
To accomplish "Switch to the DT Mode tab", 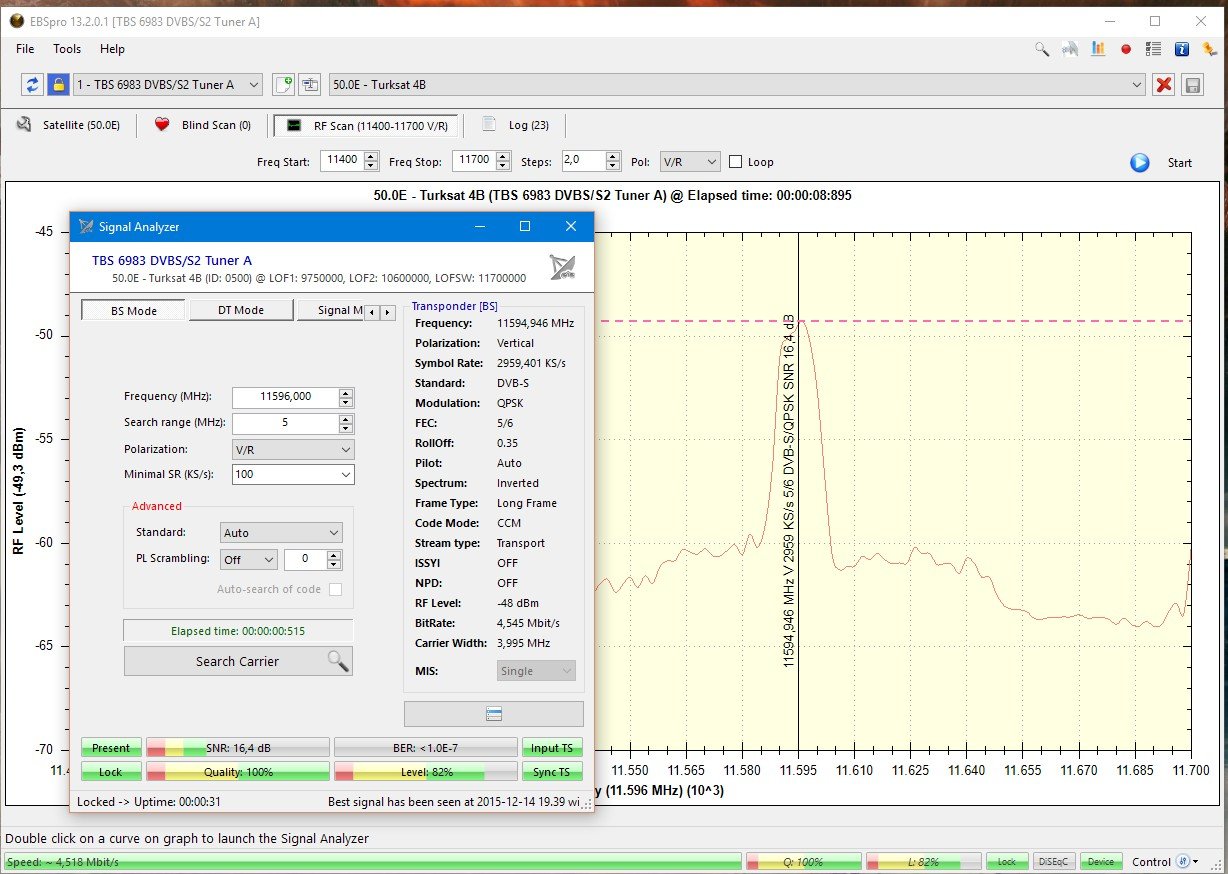I will (240, 310).
